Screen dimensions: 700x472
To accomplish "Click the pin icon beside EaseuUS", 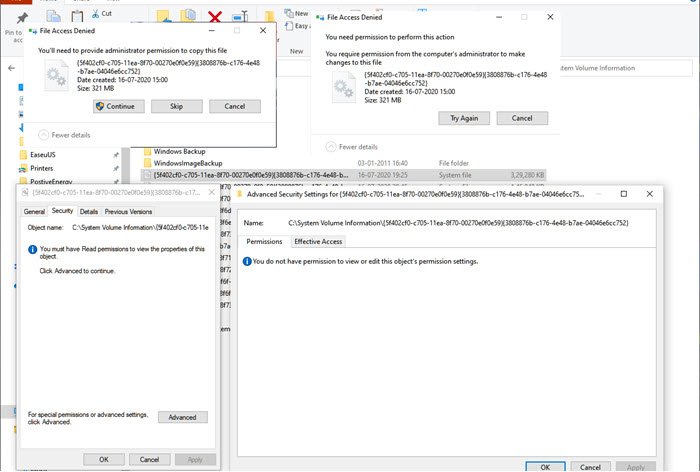I will tap(116, 155).
